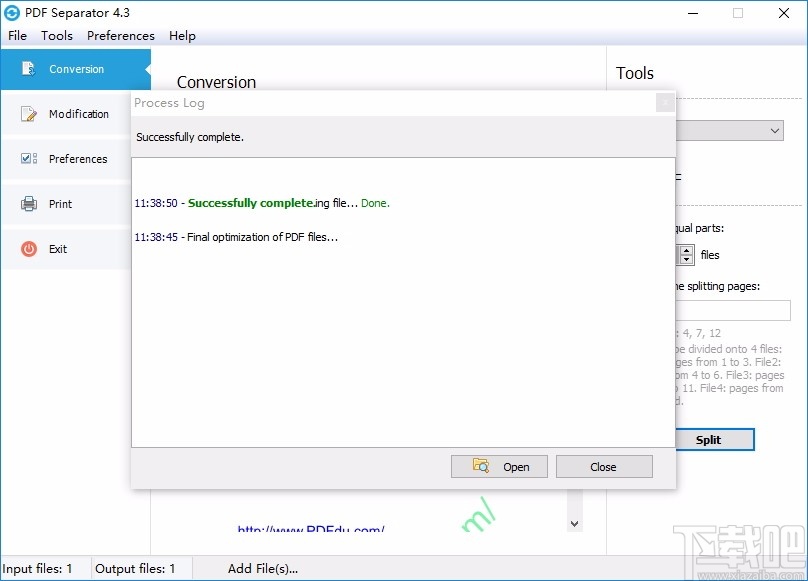This screenshot has height=581, width=808.
Task: Open the Help menu
Action: coord(182,35)
